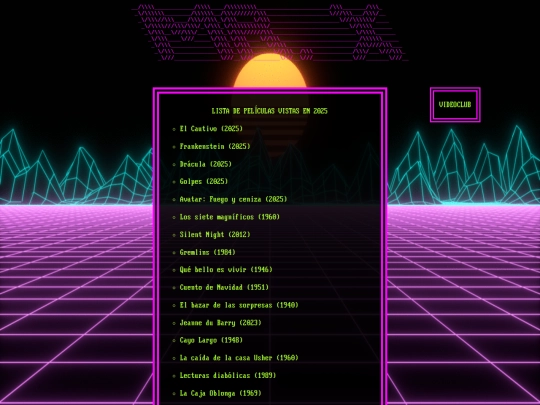Select the 'Golpes (2025)' entry
540x405 pixels.
click(x=204, y=181)
